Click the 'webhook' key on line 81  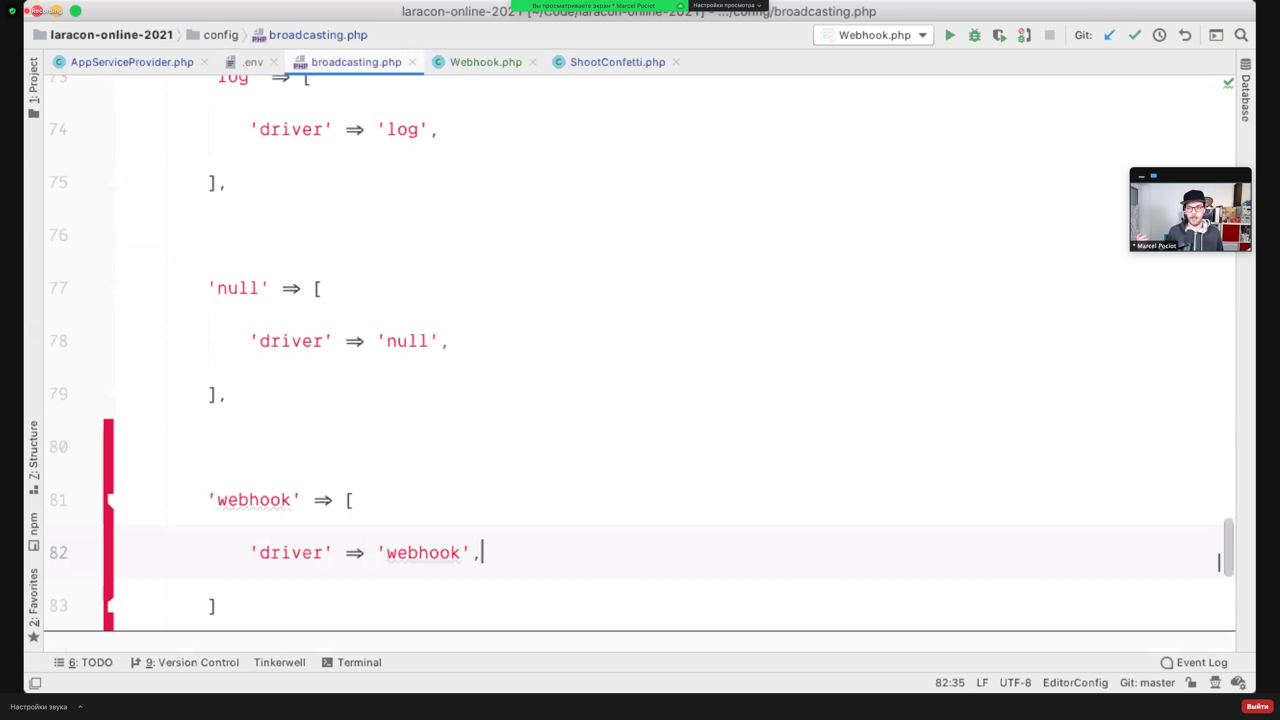click(254, 500)
